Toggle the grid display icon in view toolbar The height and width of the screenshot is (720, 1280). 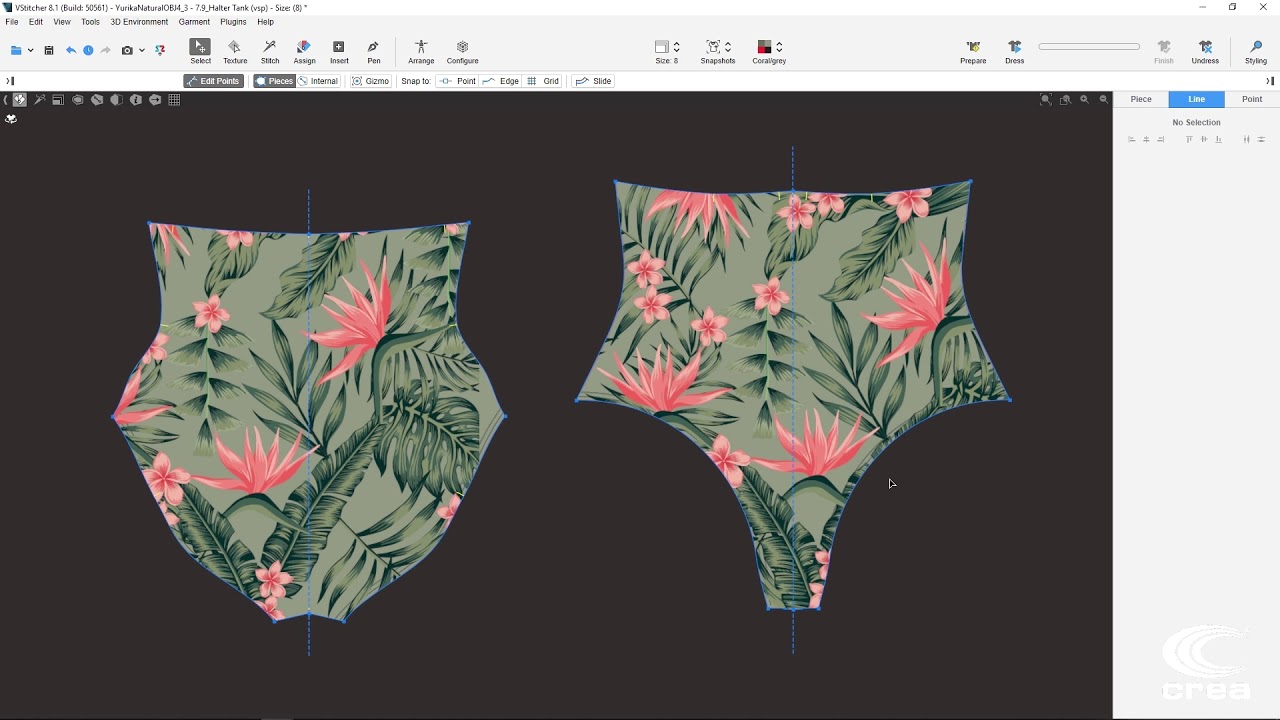[x=174, y=100]
